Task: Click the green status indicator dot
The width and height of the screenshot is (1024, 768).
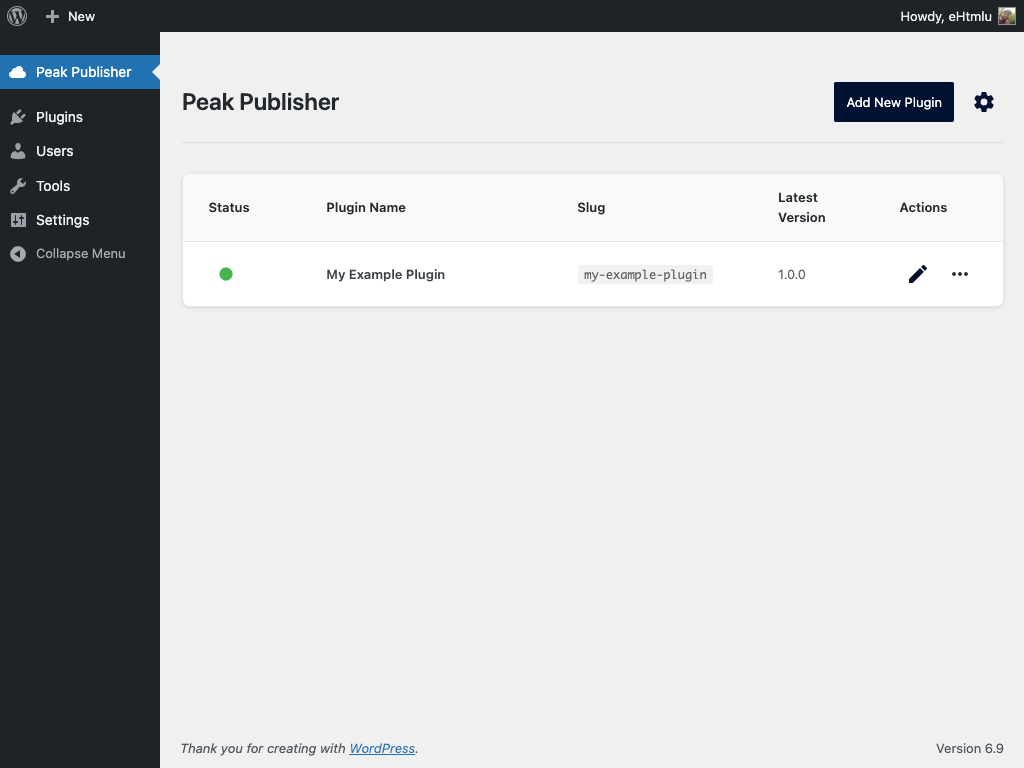Action: (x=226, y=273)
